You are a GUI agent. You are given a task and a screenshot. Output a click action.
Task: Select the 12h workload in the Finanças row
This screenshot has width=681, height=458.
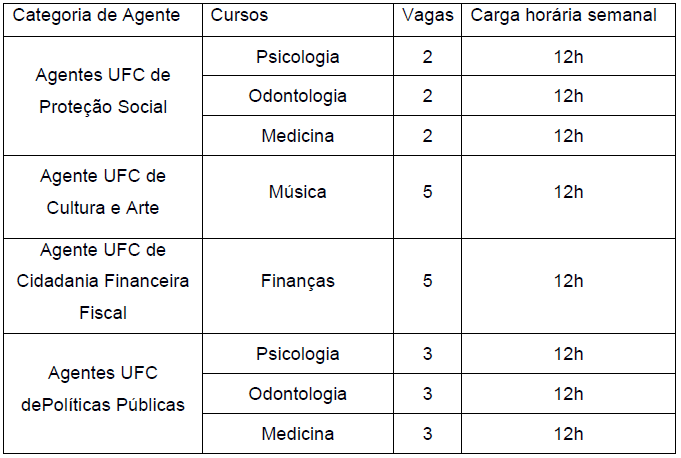(x=569, y=281)
